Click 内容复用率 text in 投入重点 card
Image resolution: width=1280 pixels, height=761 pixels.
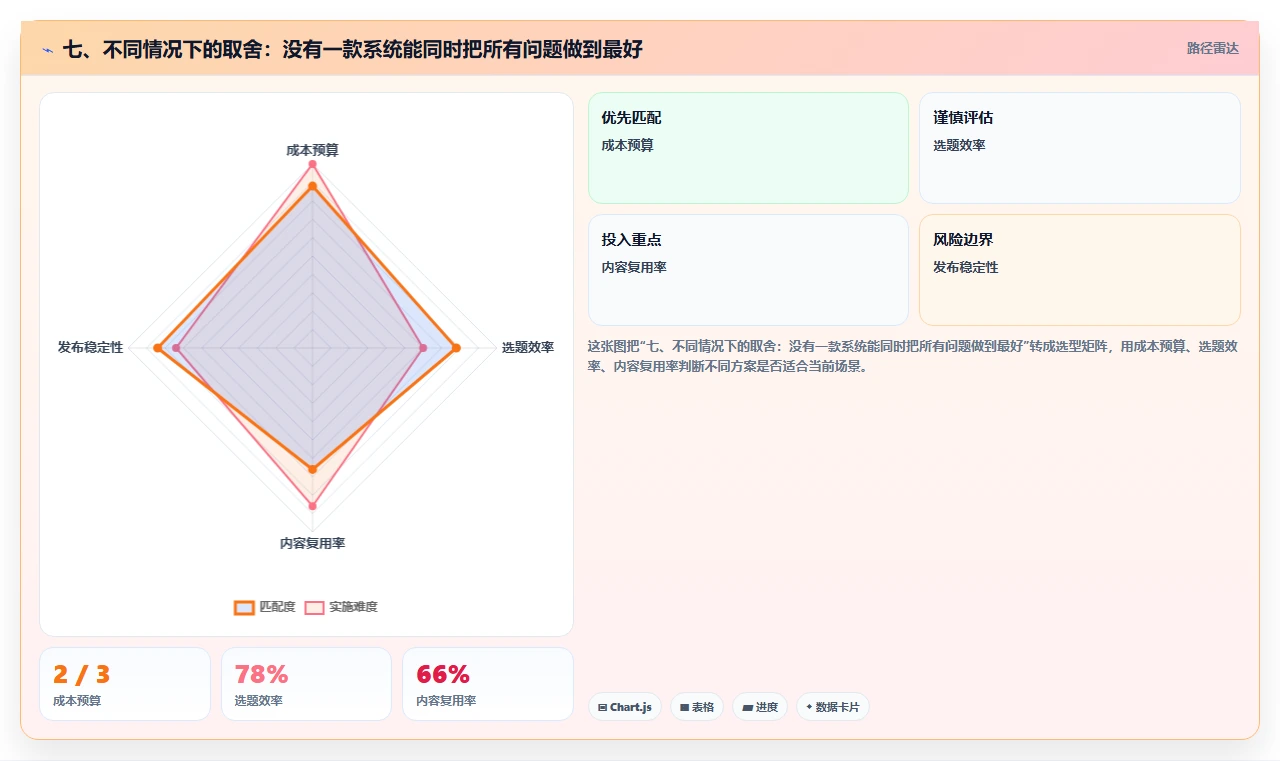click(634, 267)
